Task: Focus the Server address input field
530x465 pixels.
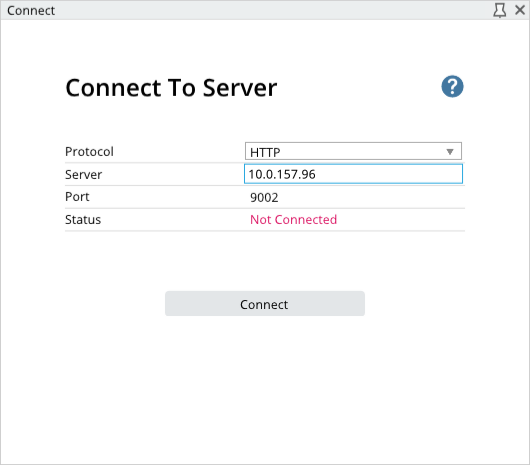Action: click(x=353, y=174)
